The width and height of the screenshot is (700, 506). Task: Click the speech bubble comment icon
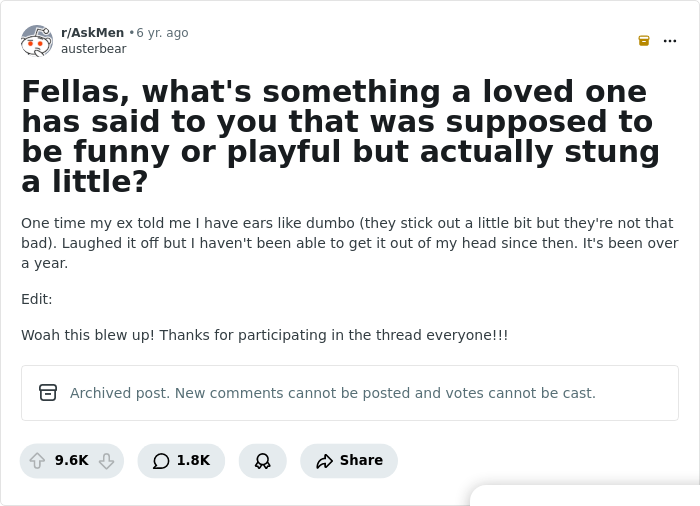point(161,461)
